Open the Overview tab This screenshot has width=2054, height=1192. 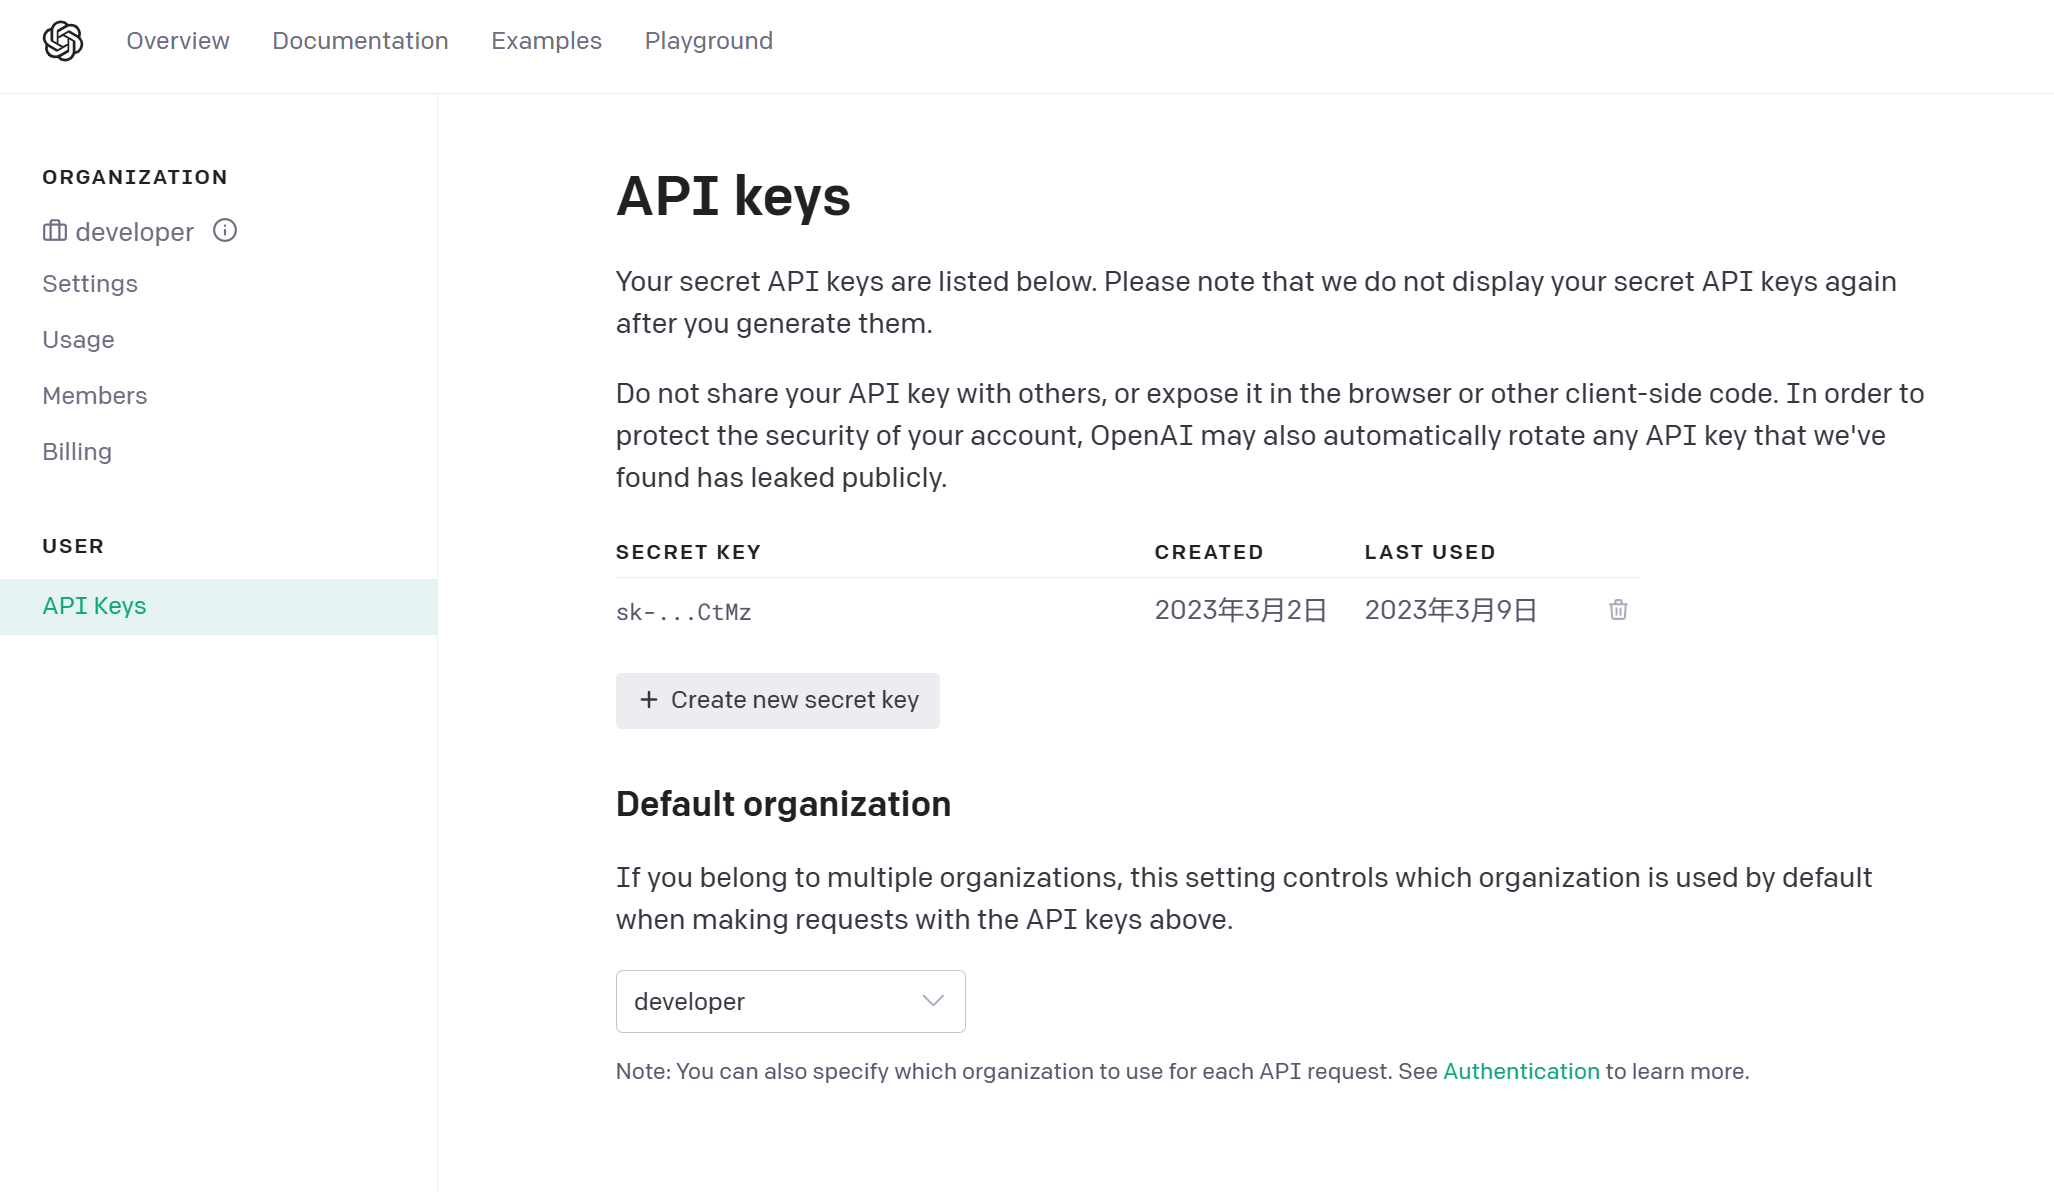[x=178, y=41]
